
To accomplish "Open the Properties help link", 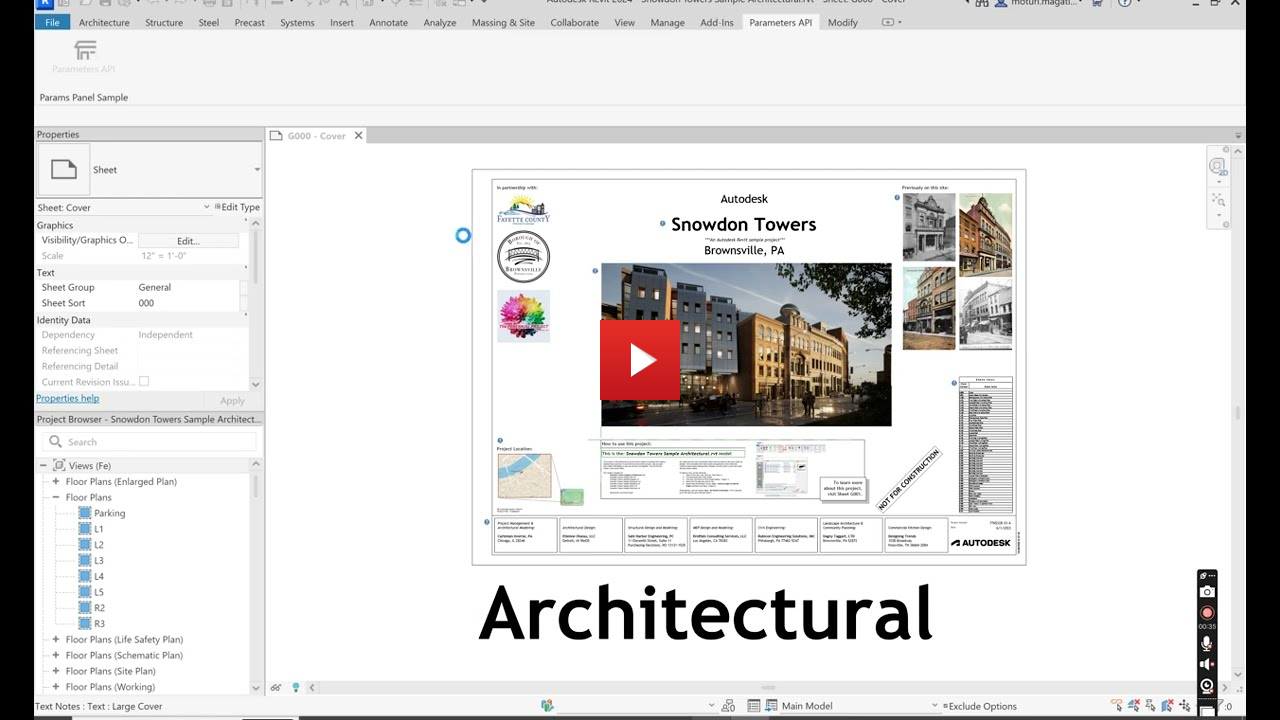I will pyautogui.click(x=67, y=398).
